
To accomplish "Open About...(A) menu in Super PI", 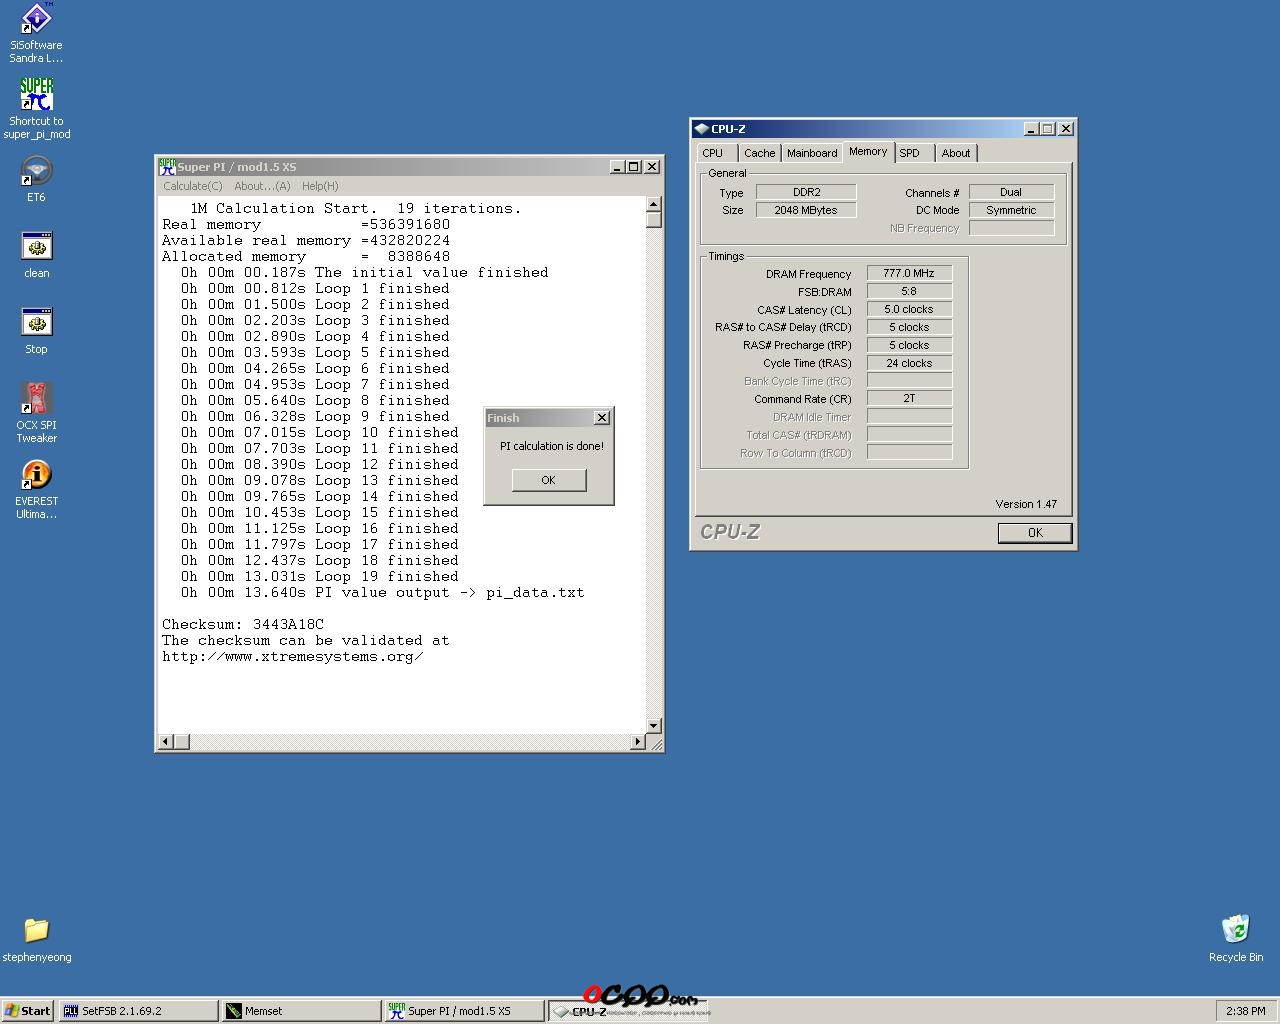I will [x=262, y=186].
